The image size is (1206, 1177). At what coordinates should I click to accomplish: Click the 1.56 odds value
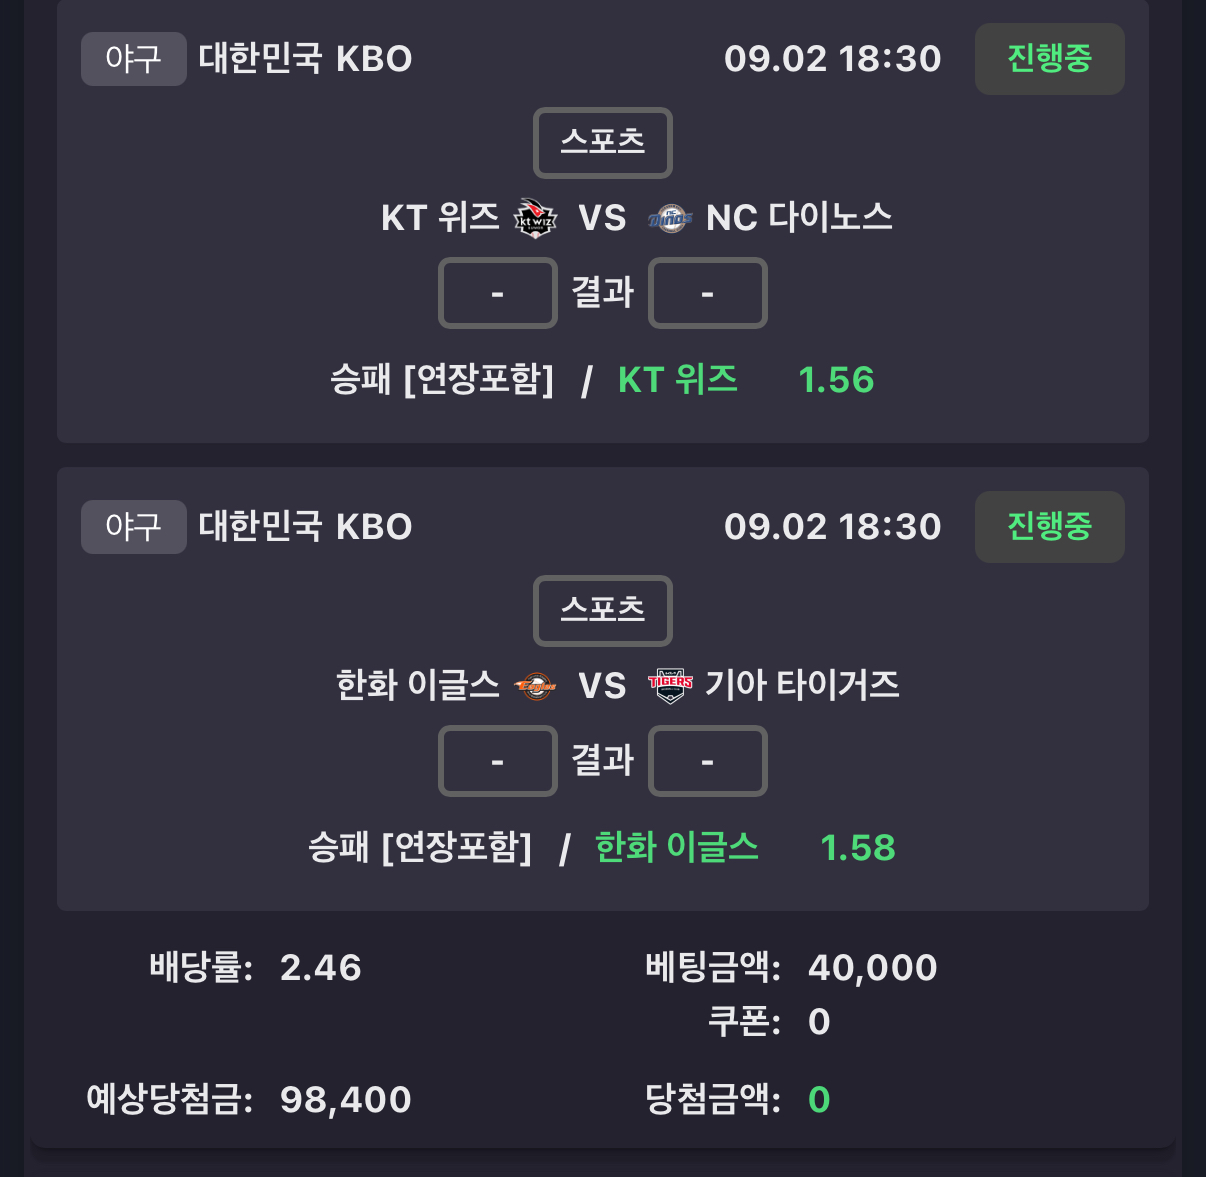pos(836,380)
